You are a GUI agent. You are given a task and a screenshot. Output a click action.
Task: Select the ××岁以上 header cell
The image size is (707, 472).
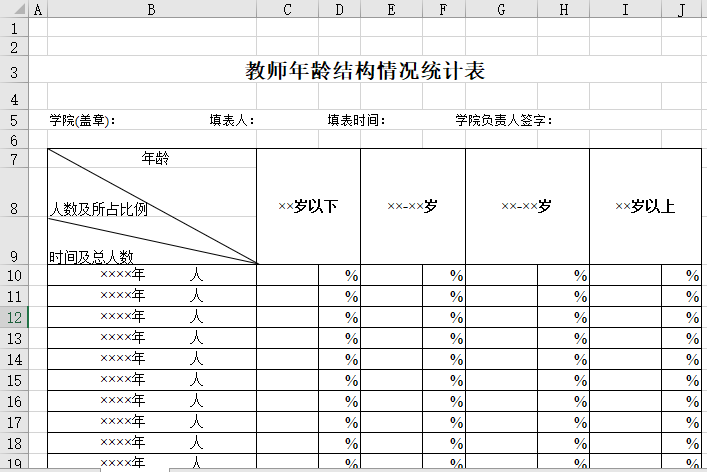click(x=645, y=207)
